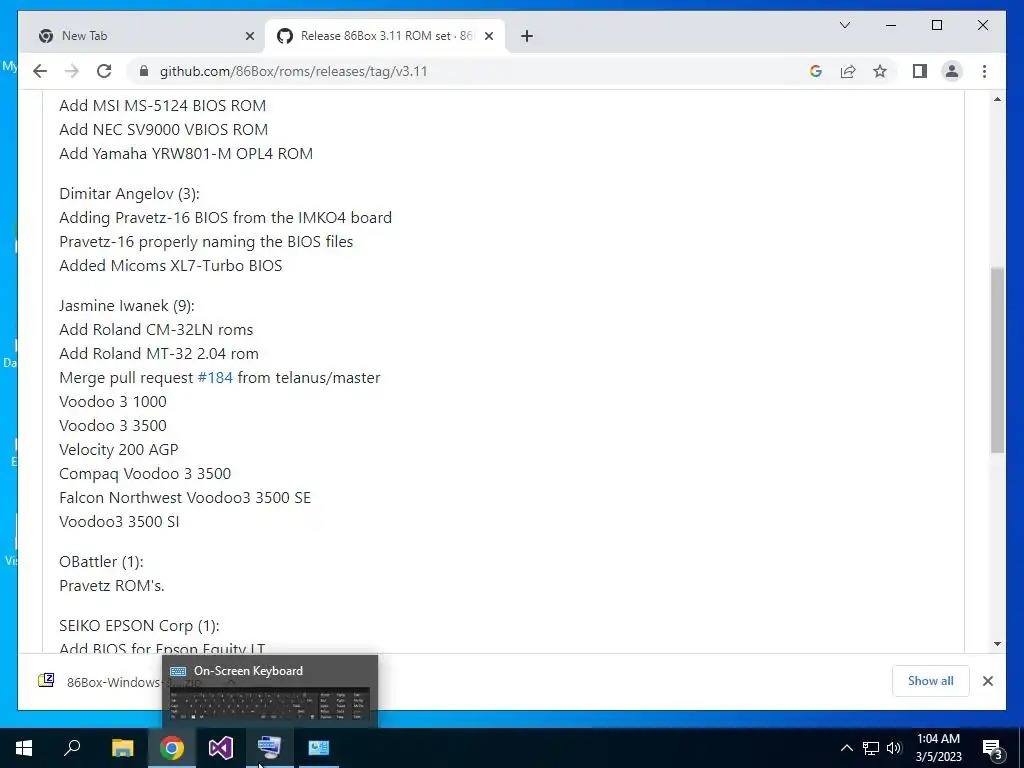Open a new browser tab
1024x768 pixels.
[x=527, y=37]
